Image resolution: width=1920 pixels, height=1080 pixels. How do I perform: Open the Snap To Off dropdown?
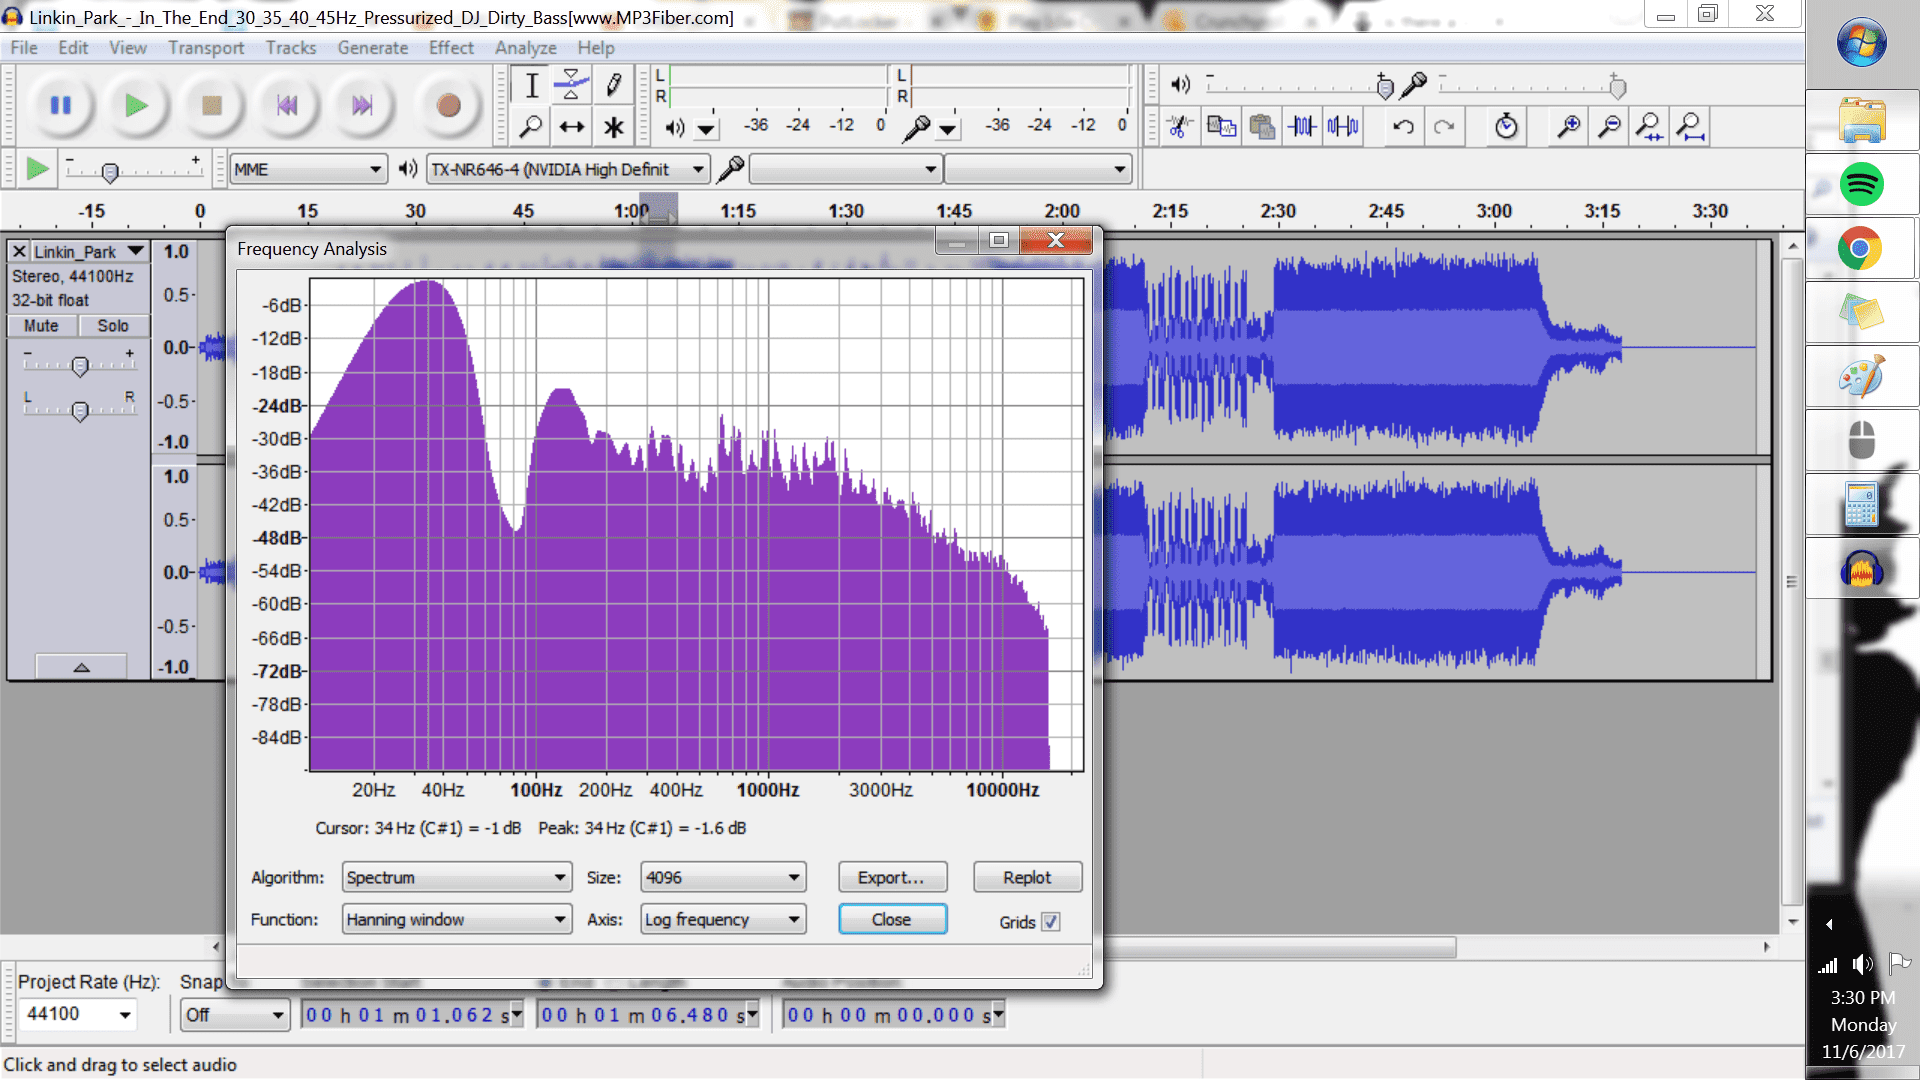pyautogui.click(x=235, y=1015)
